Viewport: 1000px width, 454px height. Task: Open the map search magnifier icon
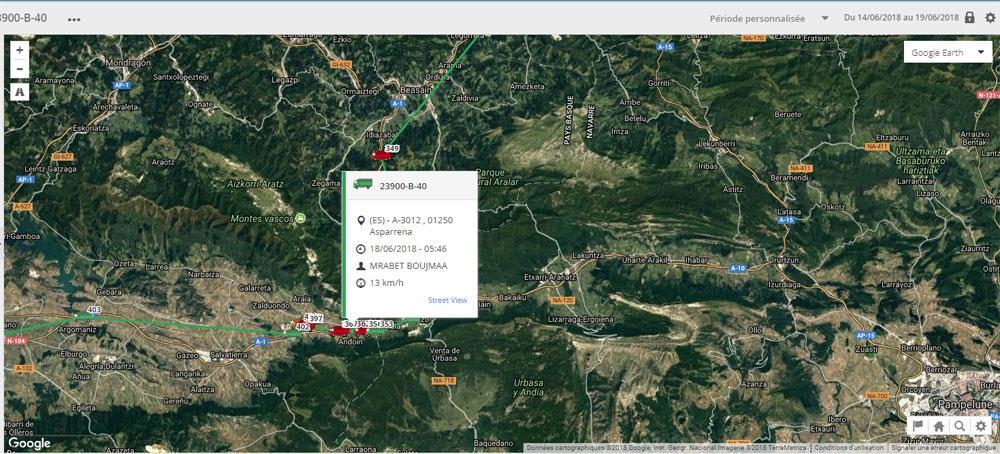pos(960,427)
